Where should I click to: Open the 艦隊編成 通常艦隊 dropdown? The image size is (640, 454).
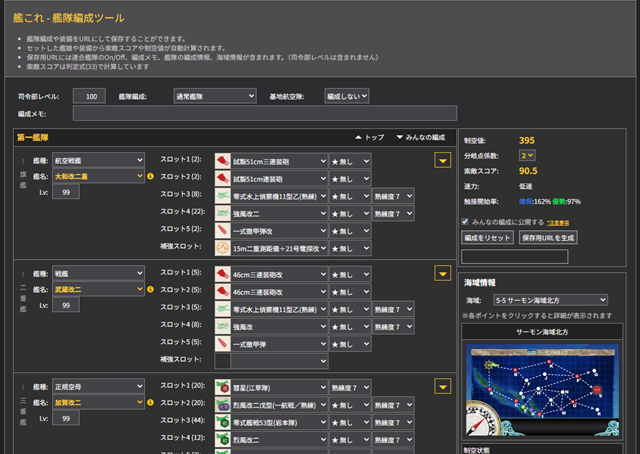(214, 96)
